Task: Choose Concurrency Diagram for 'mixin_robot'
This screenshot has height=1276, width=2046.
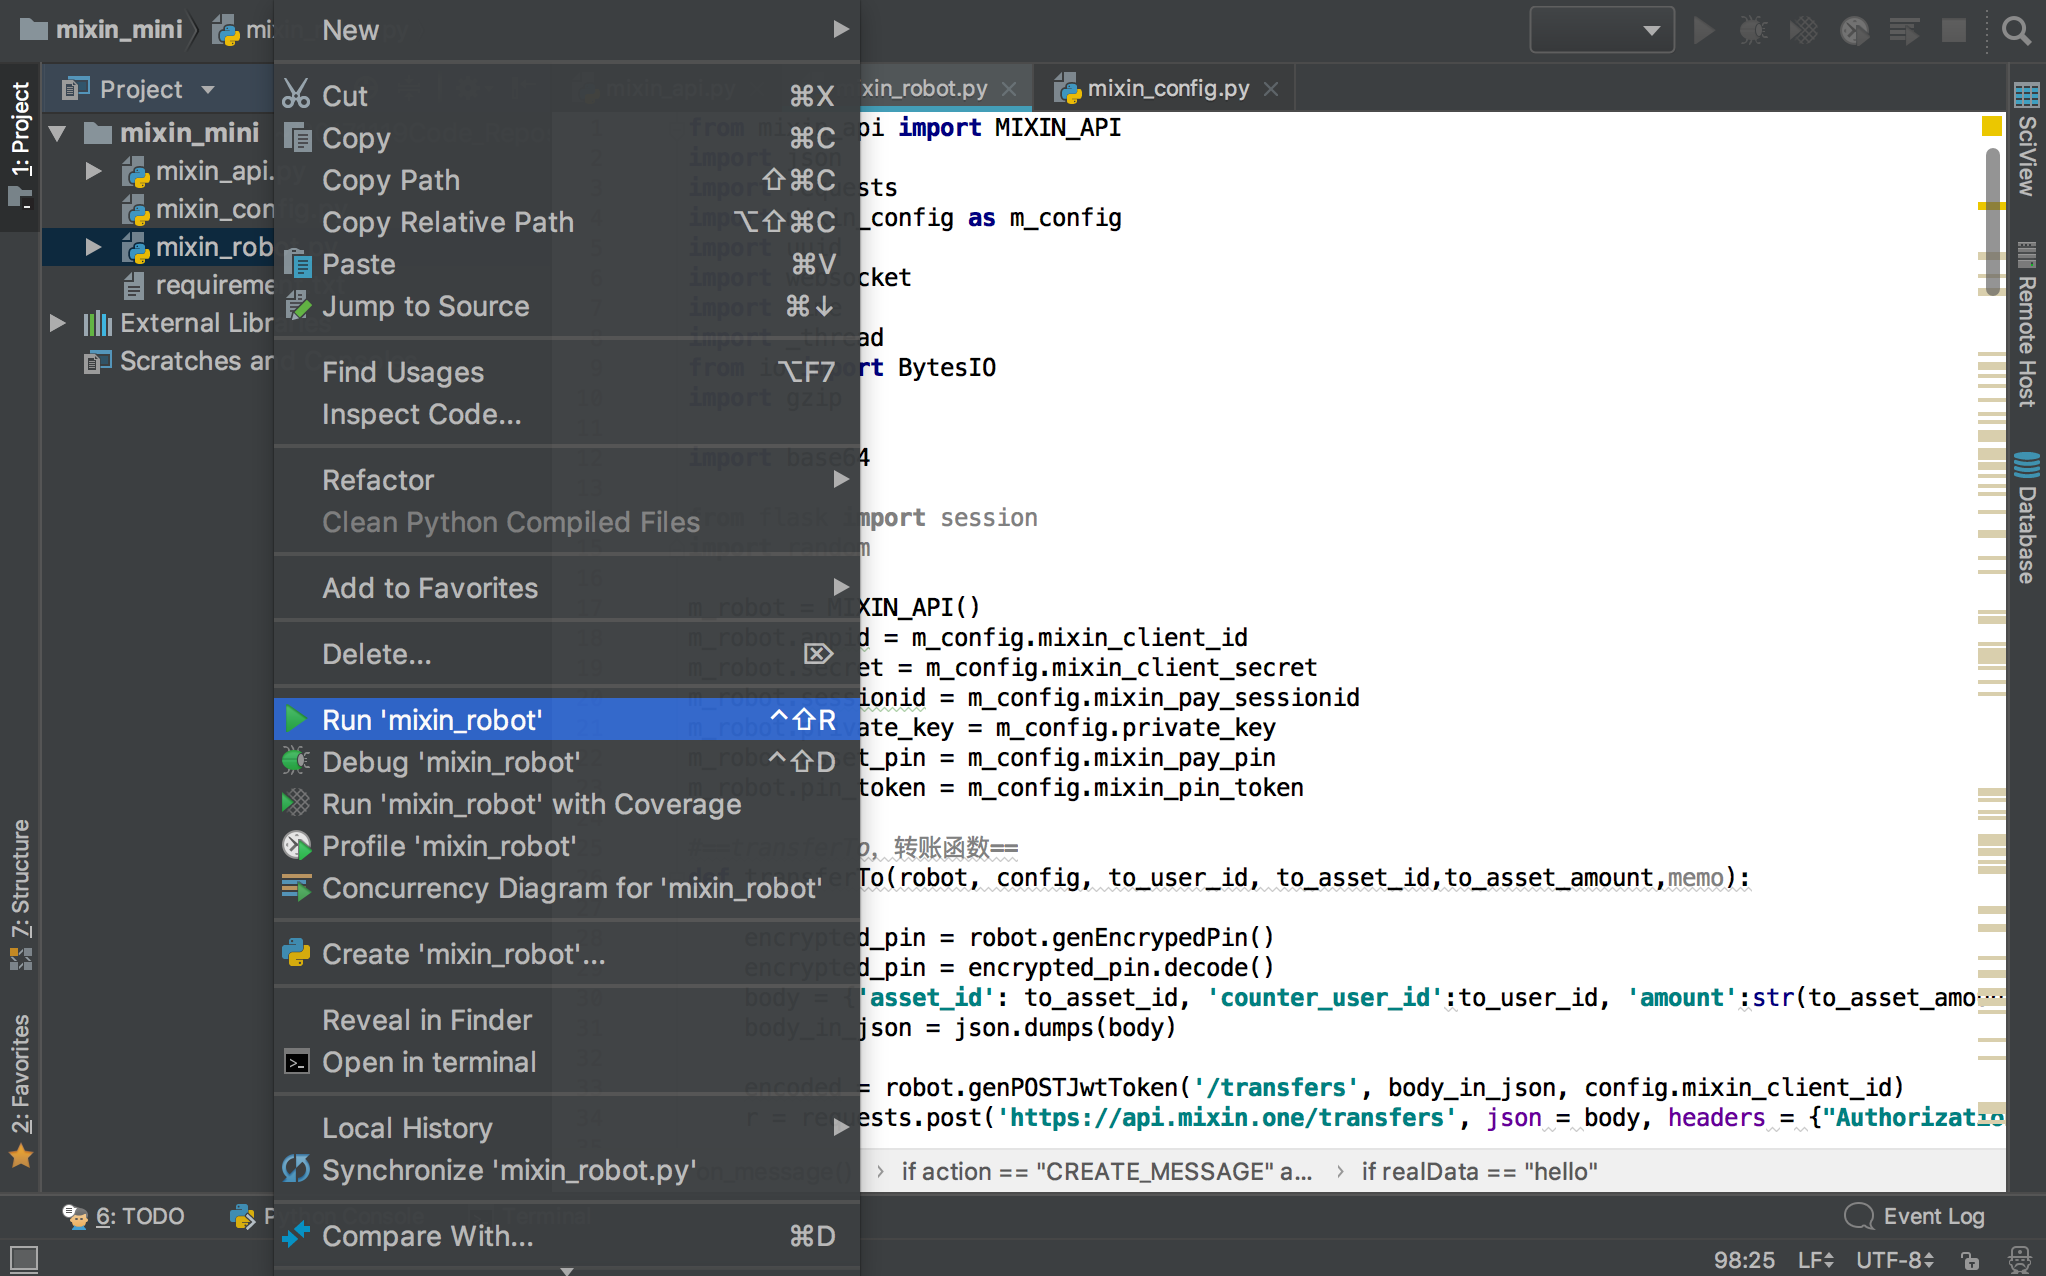Action: 567,887
